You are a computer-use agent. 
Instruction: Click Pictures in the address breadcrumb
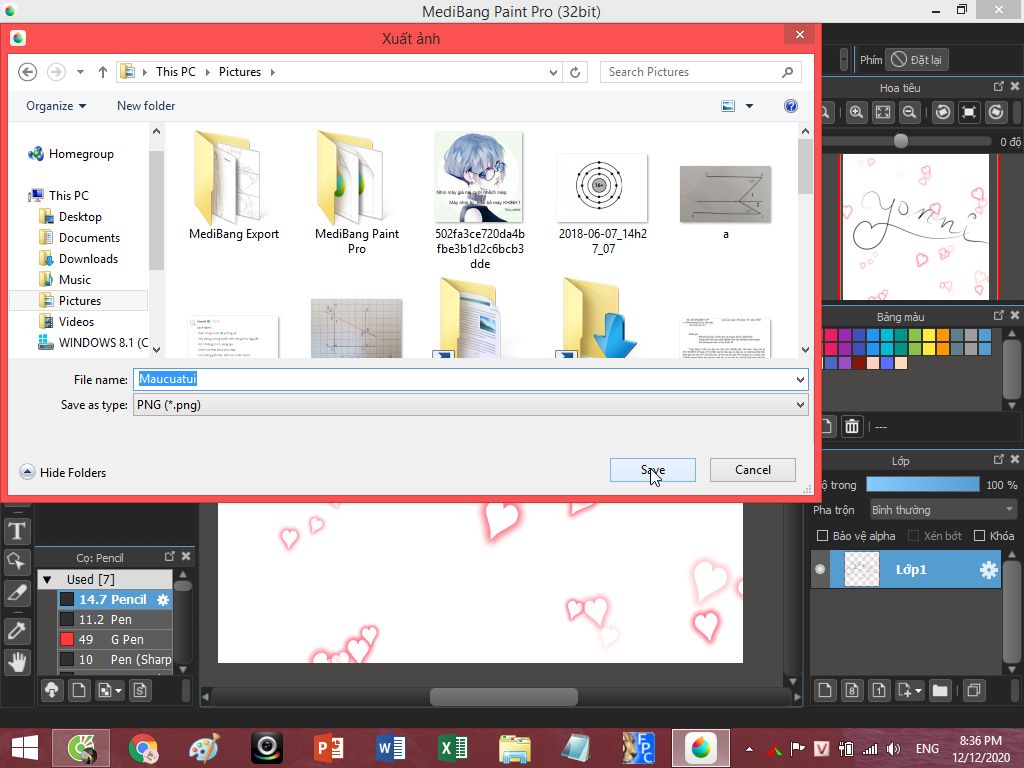(x=240, y=72)
